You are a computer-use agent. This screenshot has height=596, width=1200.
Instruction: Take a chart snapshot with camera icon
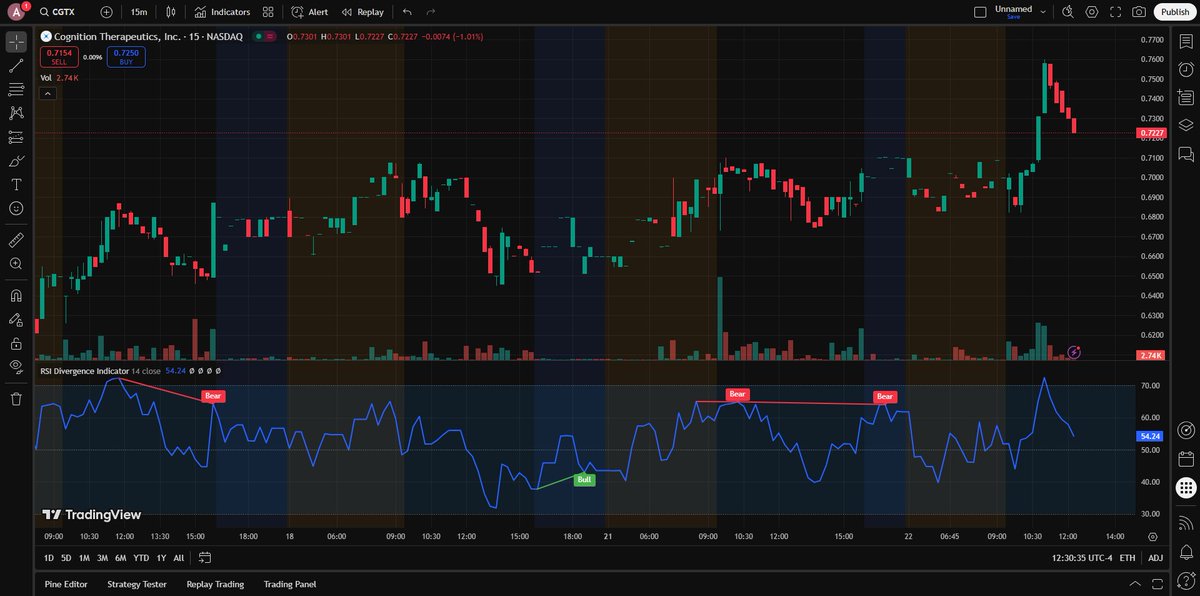pos(1139,12)
